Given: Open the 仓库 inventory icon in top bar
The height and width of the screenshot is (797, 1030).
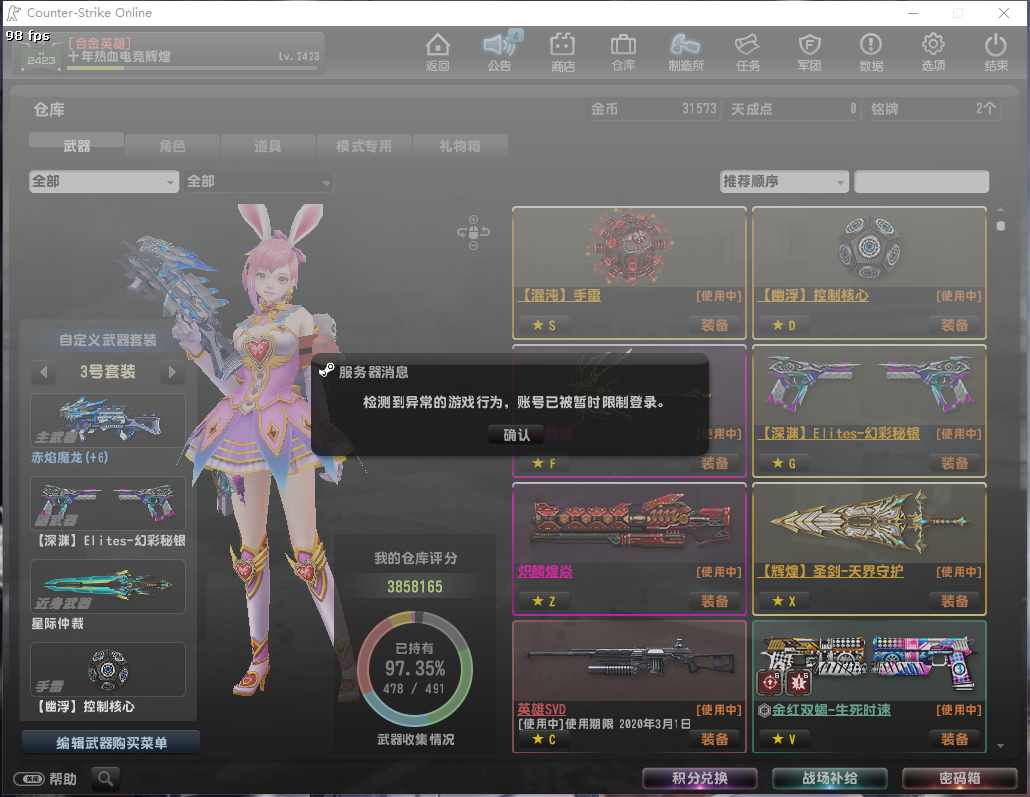Looking at the screenshot, I should tap(623, 53).
